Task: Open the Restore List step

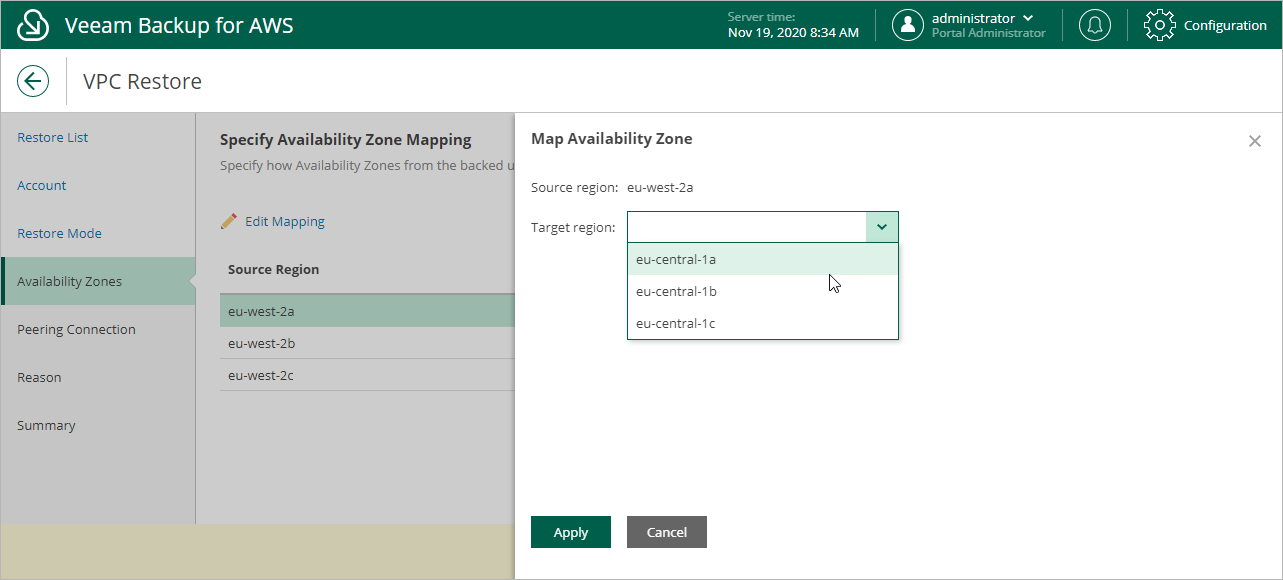Action: coord(53,137)
